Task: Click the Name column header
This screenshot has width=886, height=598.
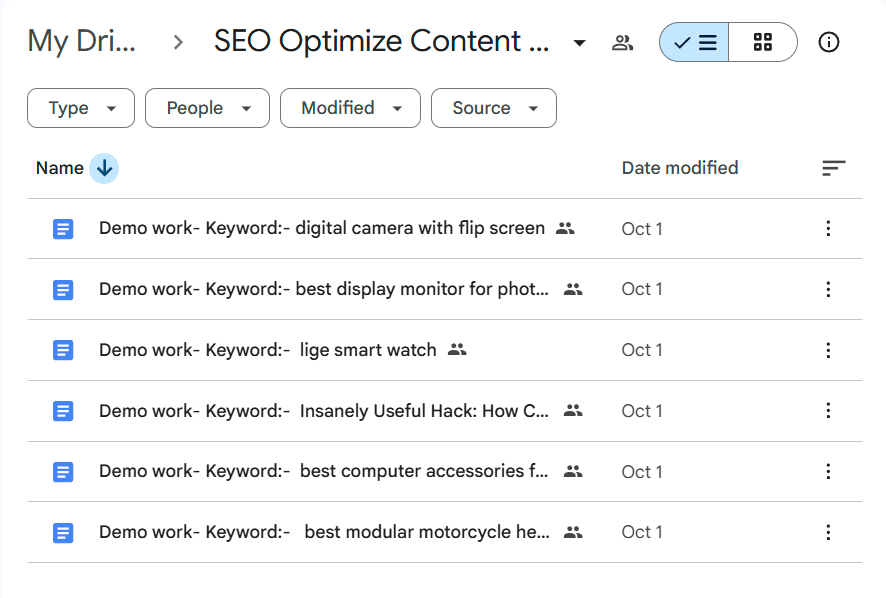Action: tap(60, 168)
